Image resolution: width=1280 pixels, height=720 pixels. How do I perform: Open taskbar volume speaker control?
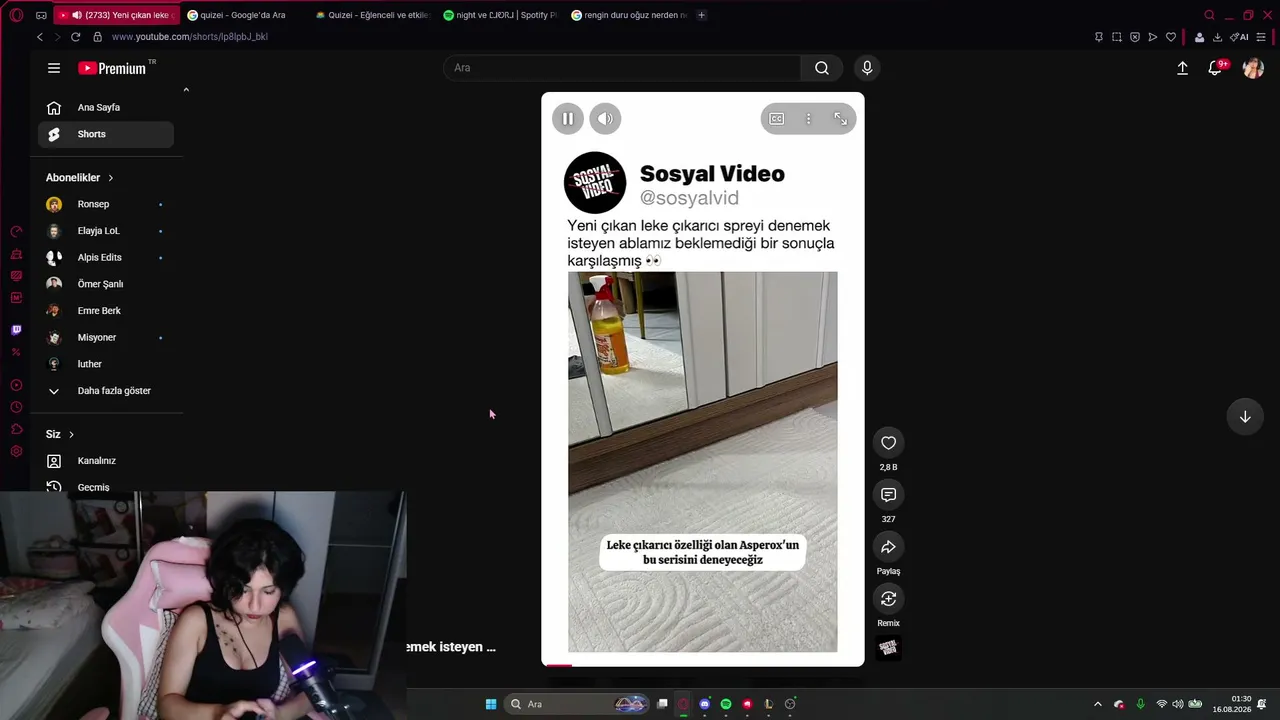tap(1177, 704)
